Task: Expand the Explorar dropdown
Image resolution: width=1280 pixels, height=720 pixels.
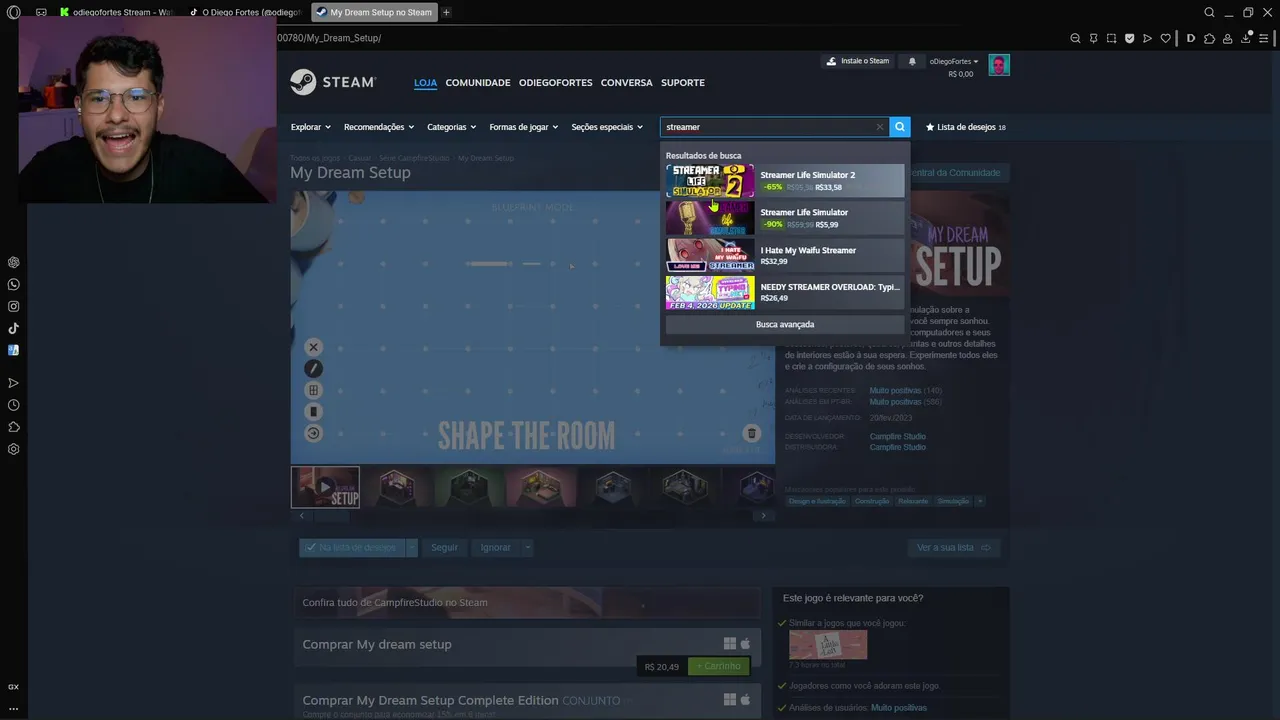Action: pos(313,127)
